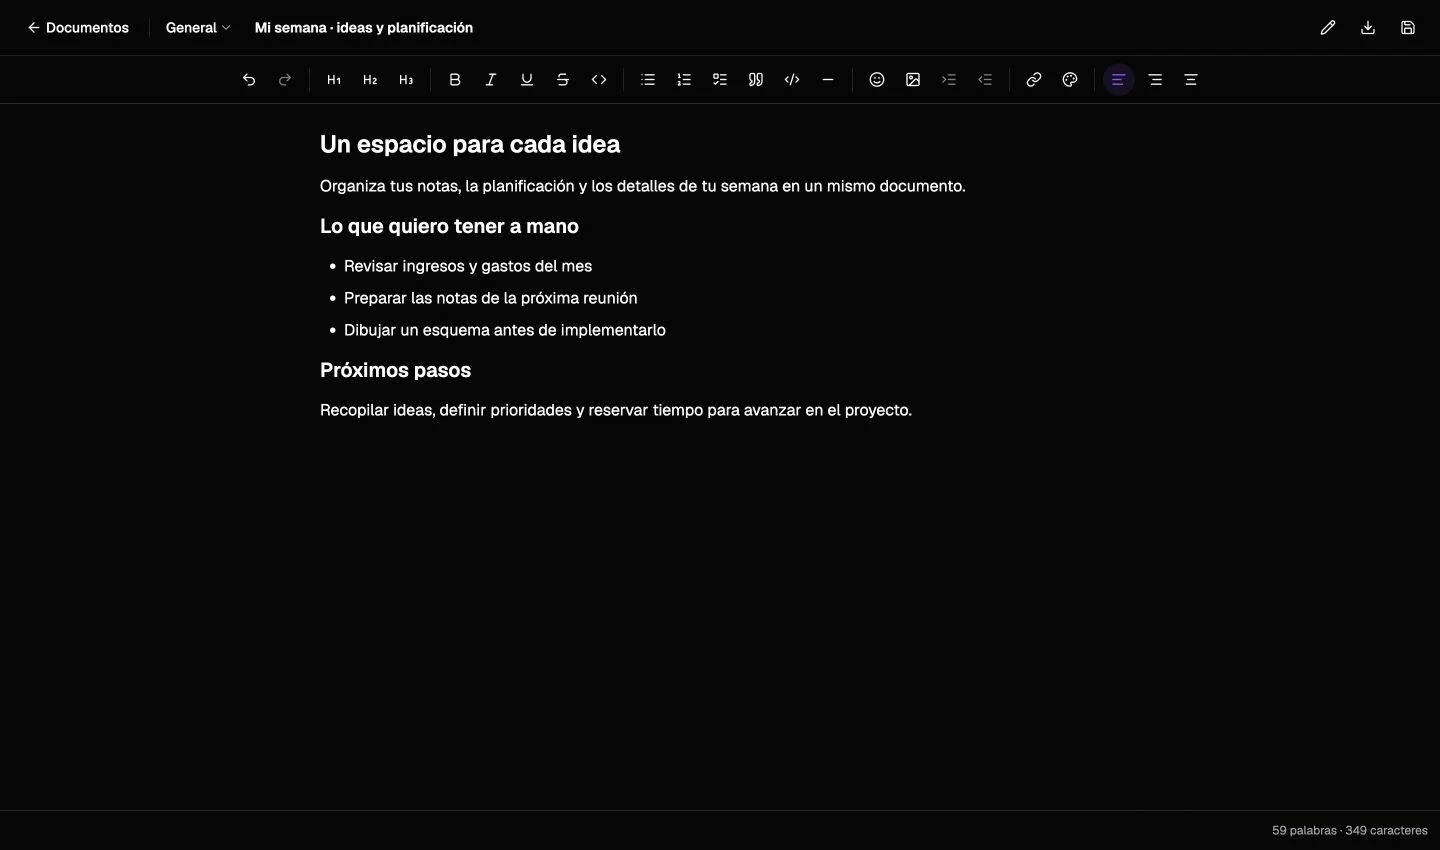Apply Heading 1 style
1440x850 pixels.
point(334,80)
